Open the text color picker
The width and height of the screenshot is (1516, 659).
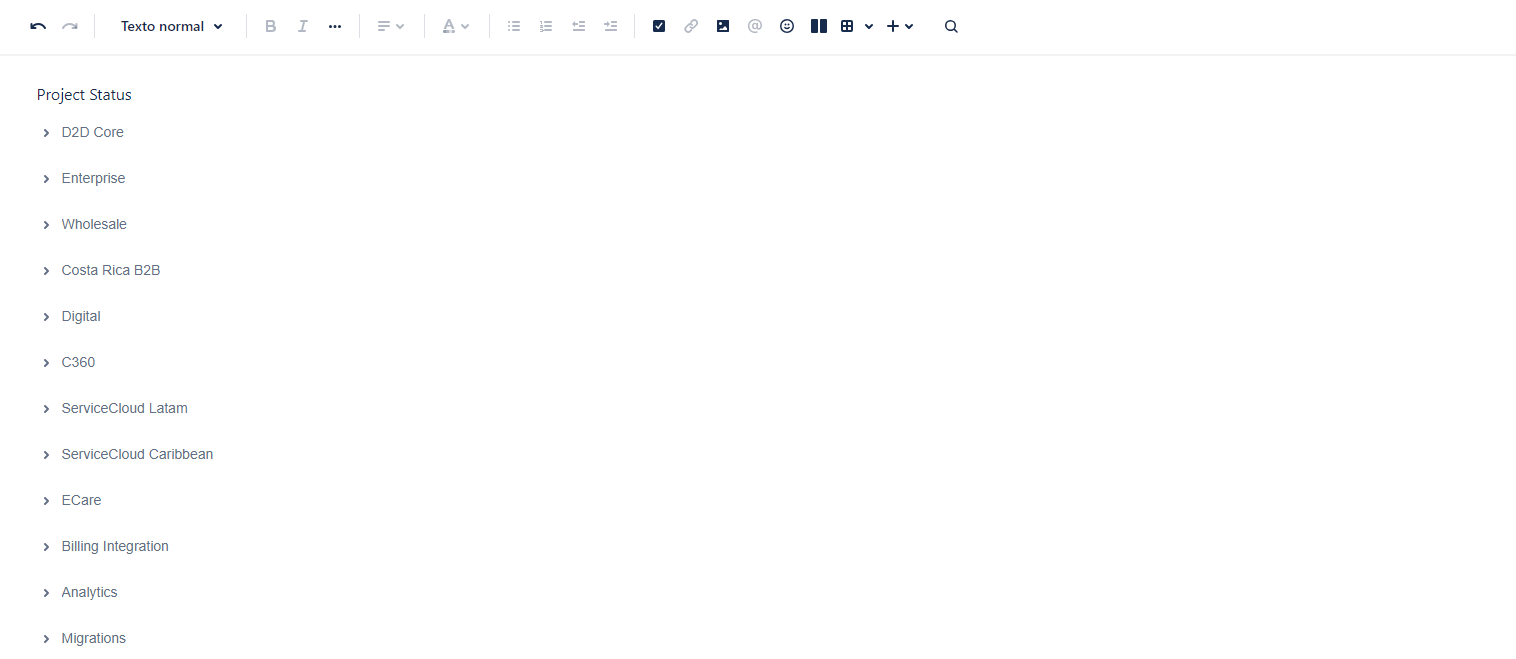coord(456,26)
